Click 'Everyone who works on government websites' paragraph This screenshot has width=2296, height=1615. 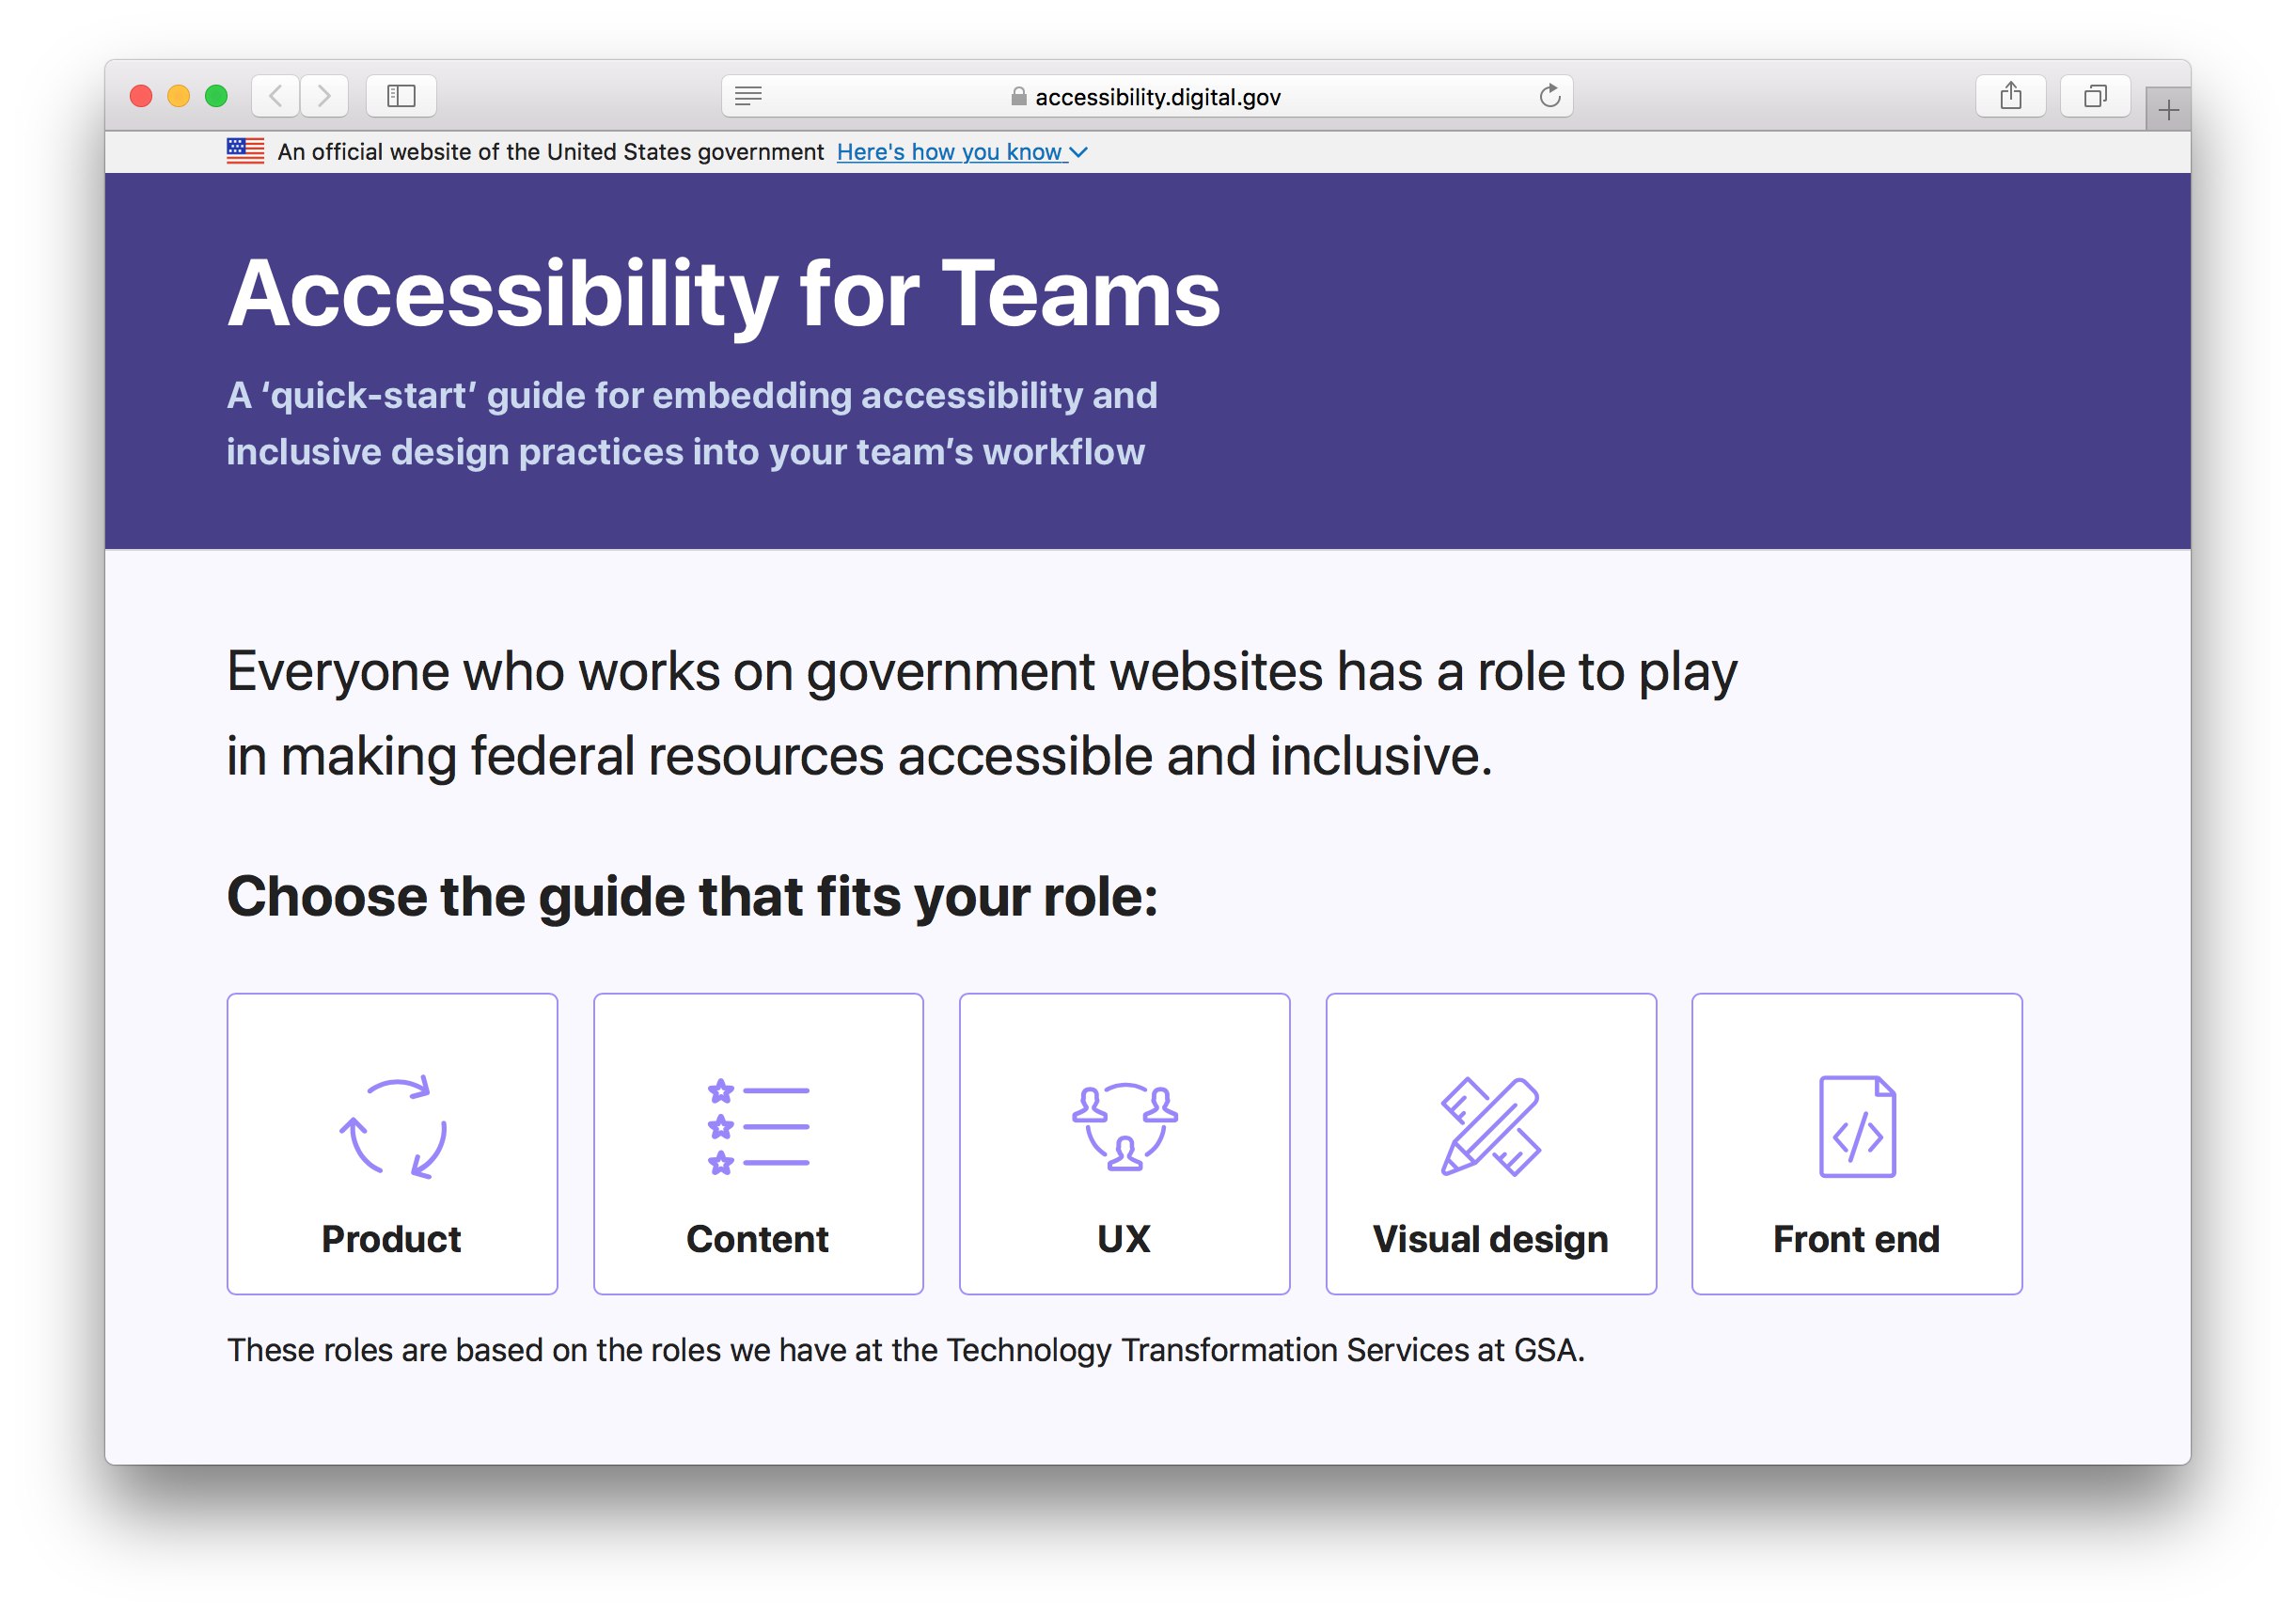coord(982,713)
